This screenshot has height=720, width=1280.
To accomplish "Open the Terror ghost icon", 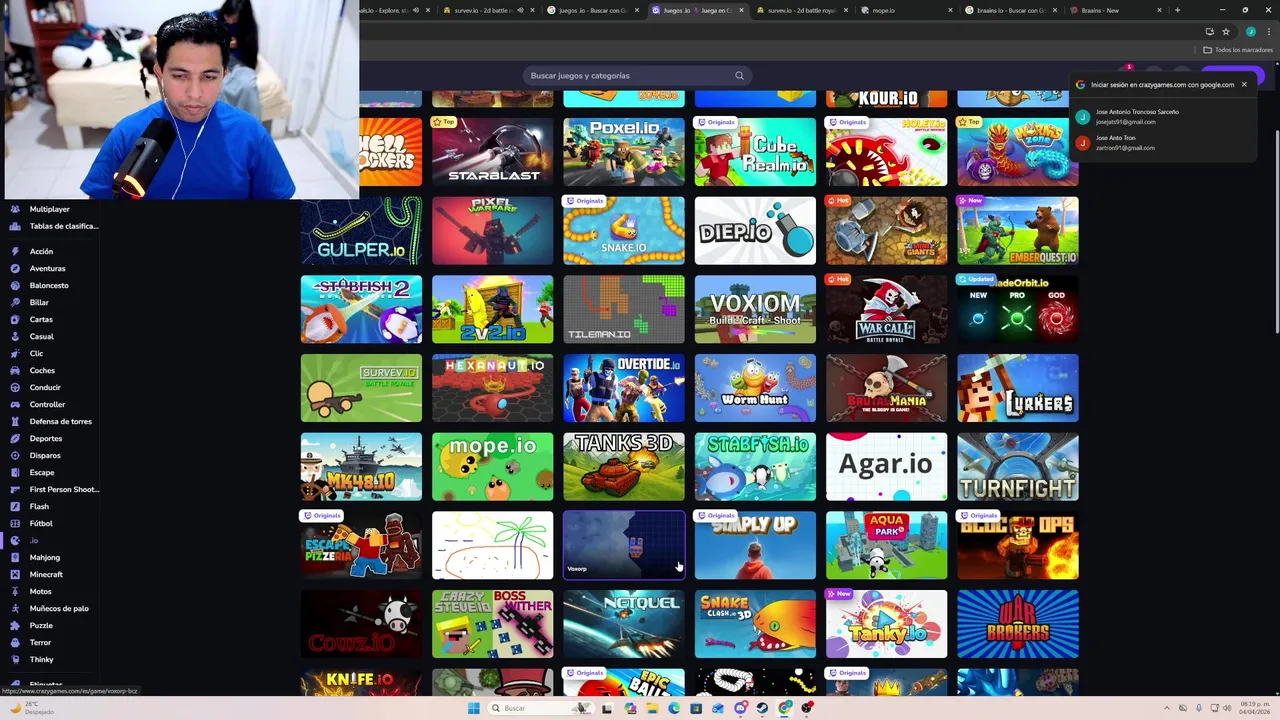I will [15, 642].
